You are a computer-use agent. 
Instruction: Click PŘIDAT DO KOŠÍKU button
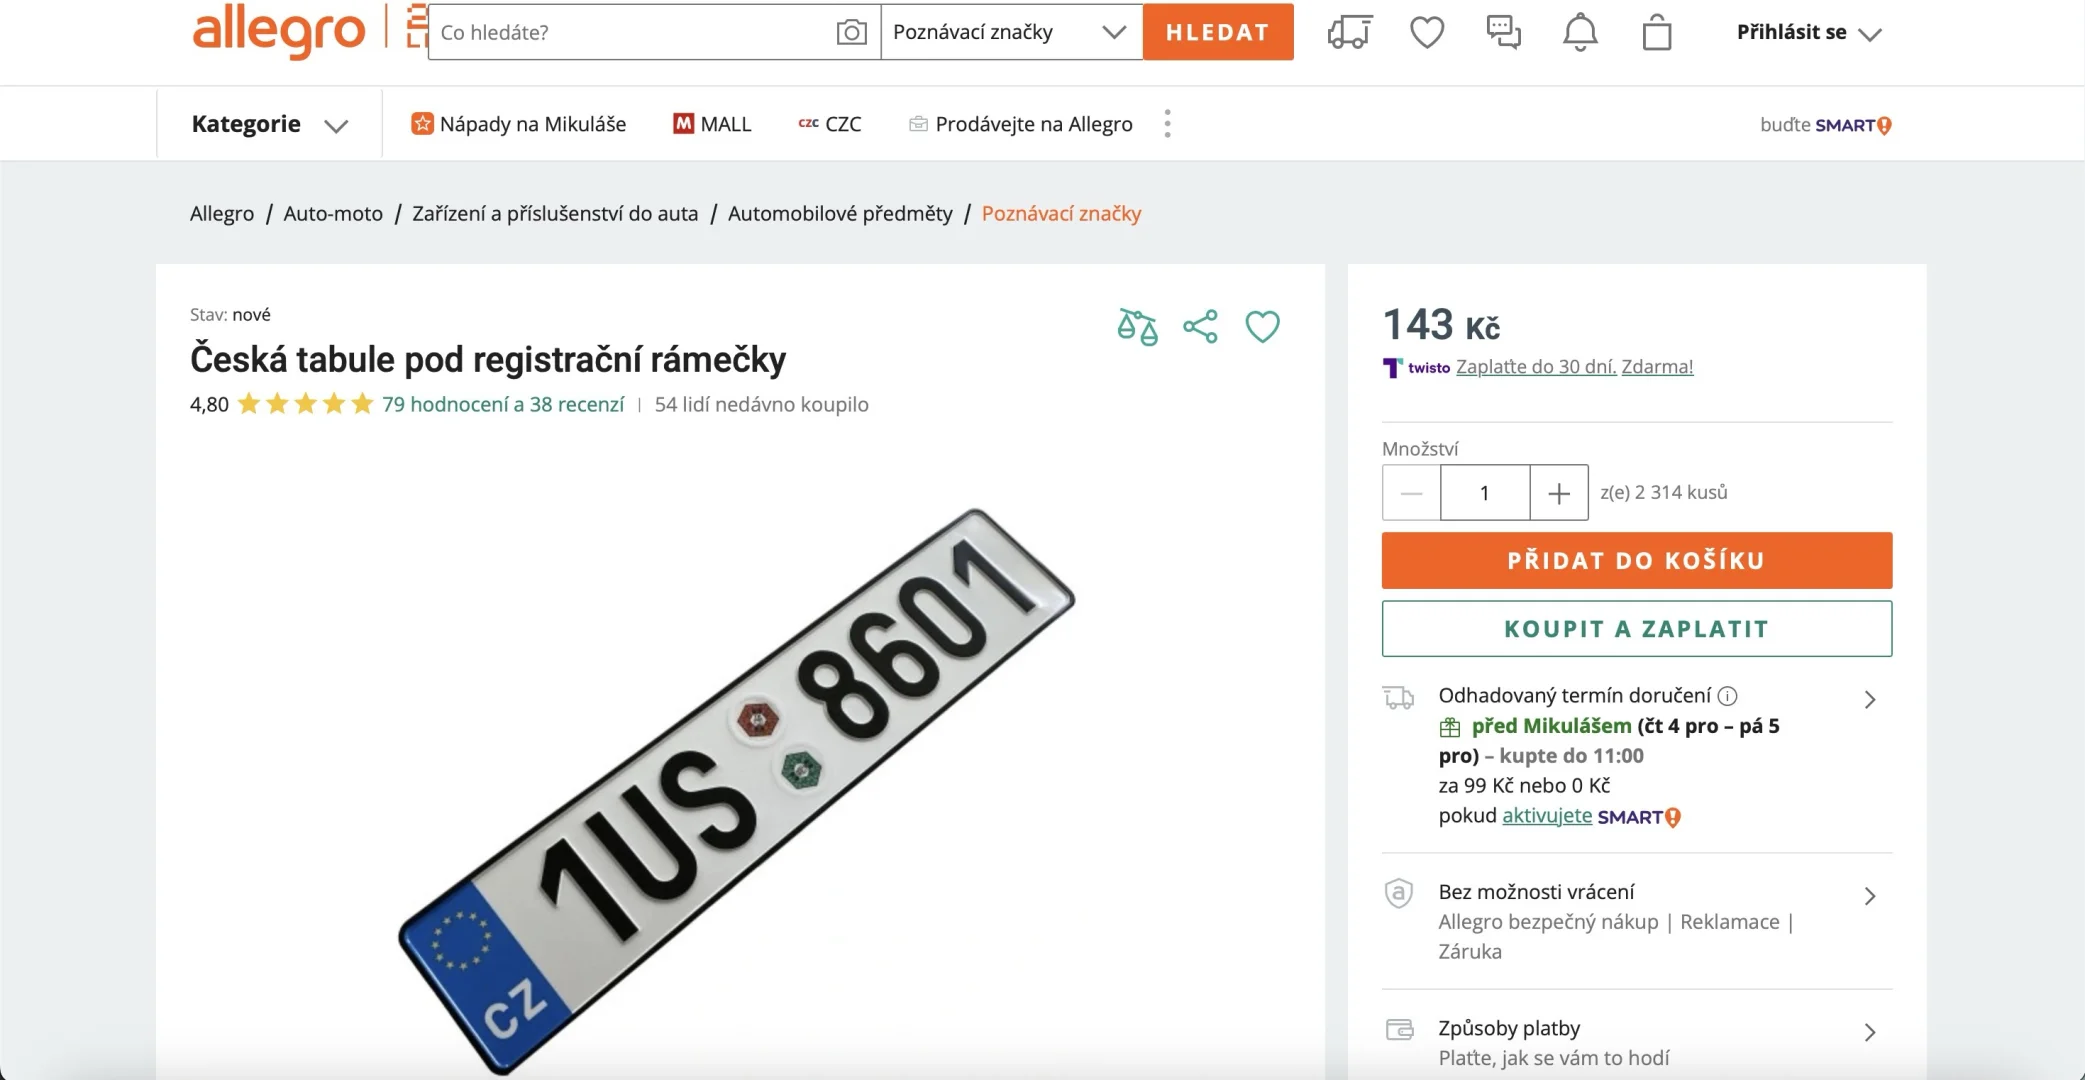pyautogui.click(x=1636, y=560)
